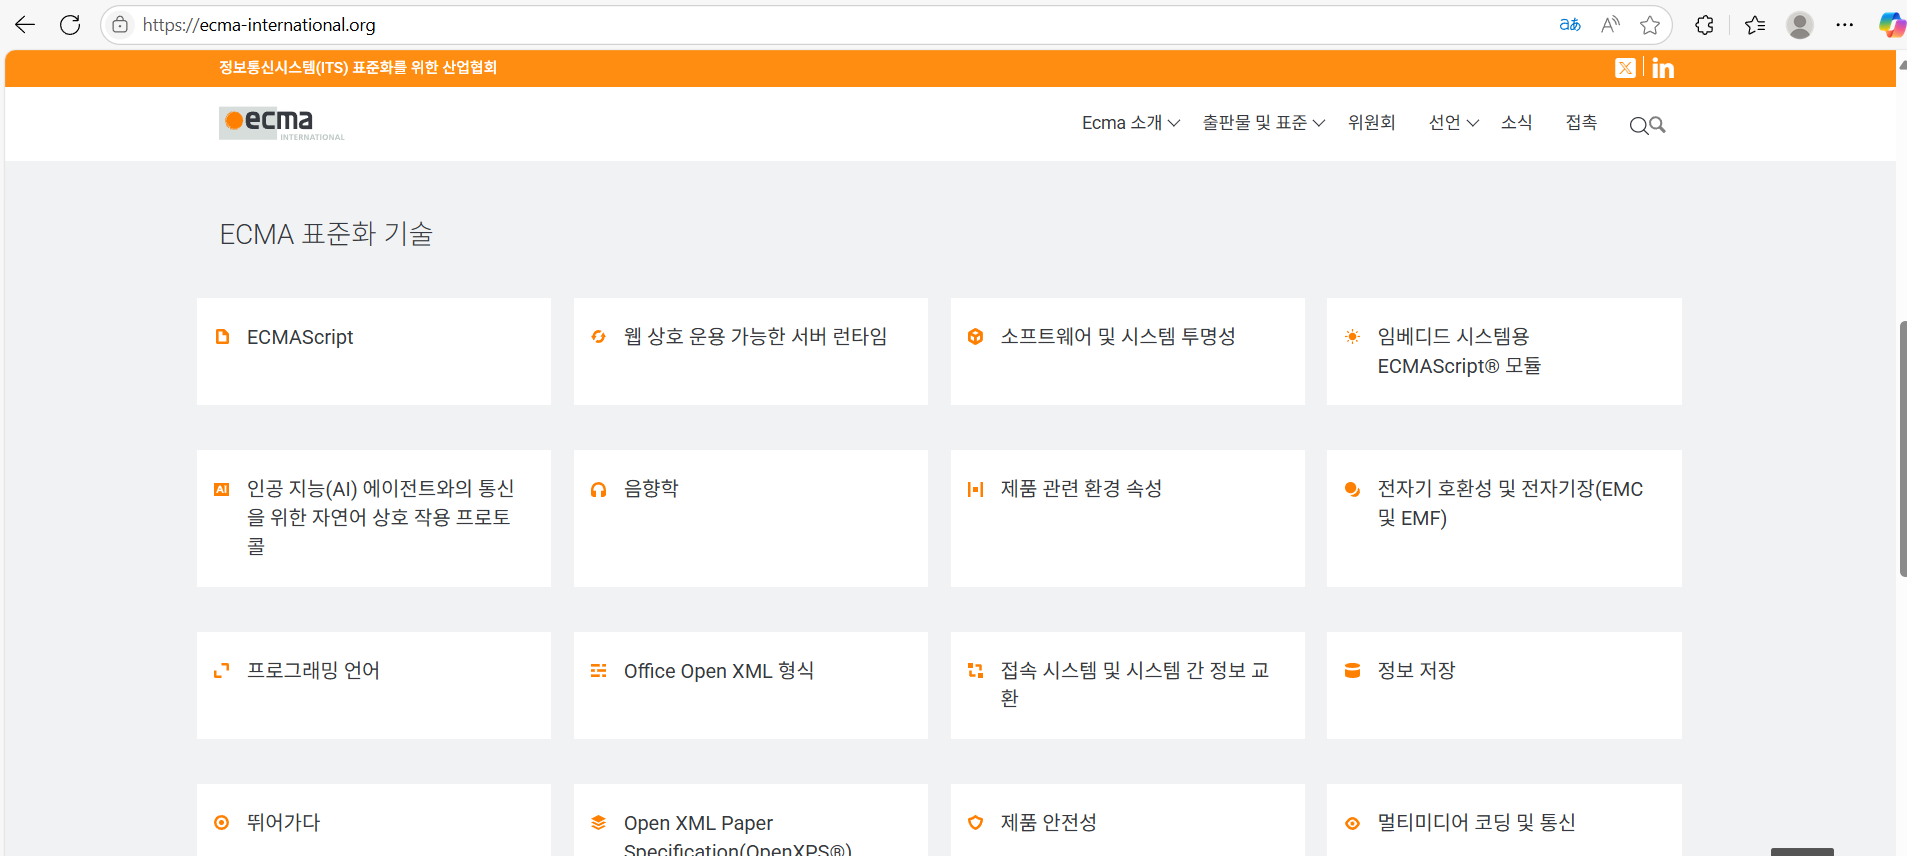Click the address bar URL field

pos(800,25)
